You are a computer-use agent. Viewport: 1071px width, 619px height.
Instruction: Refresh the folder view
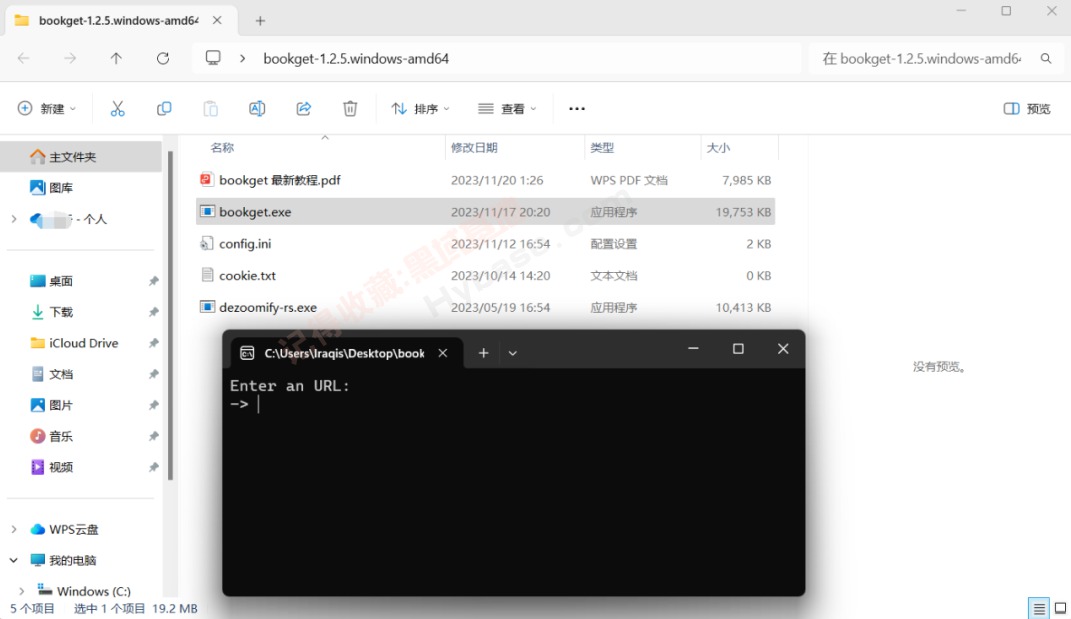pos(163,59)
